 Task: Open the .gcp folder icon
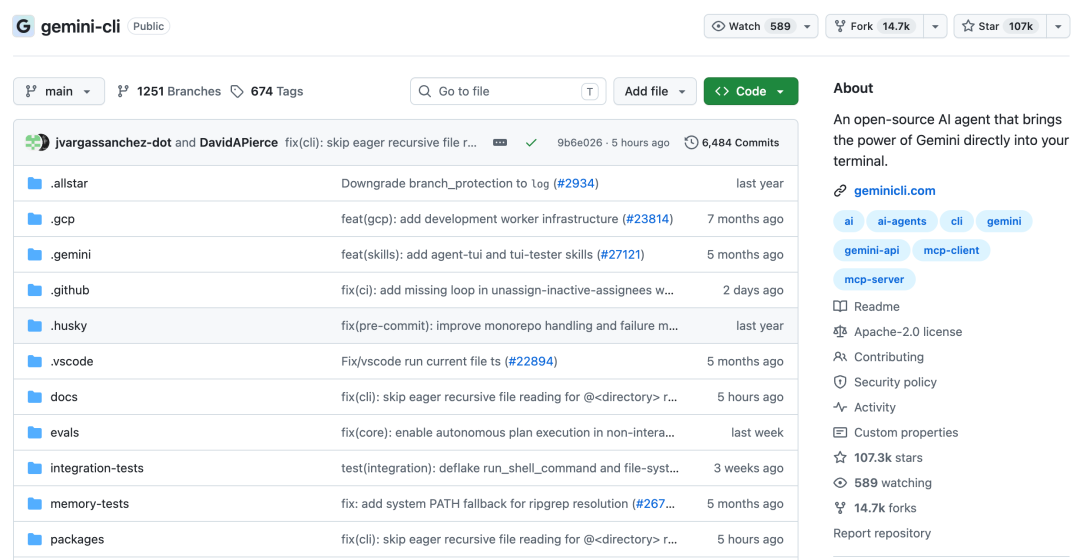(34, 219)
